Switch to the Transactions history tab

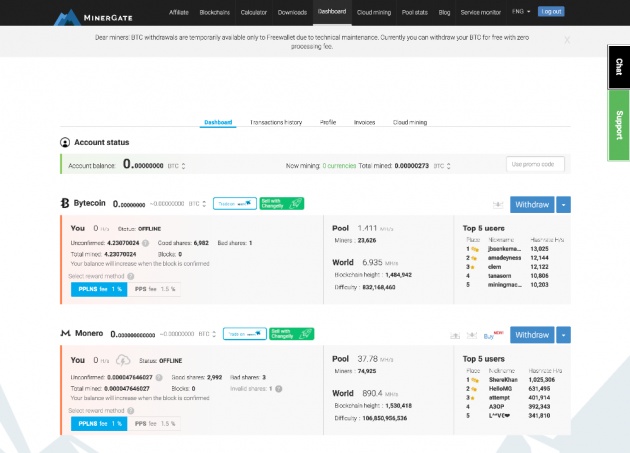tap(276, 122)
